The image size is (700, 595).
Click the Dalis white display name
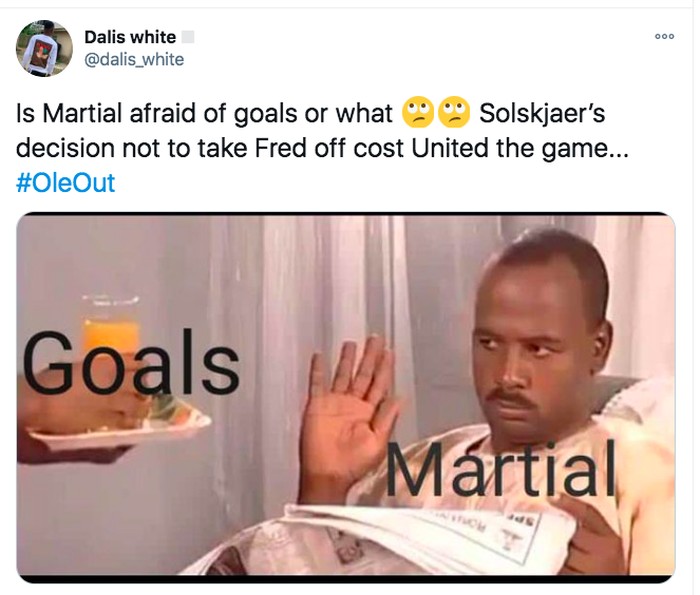click(x=130, y=37)
